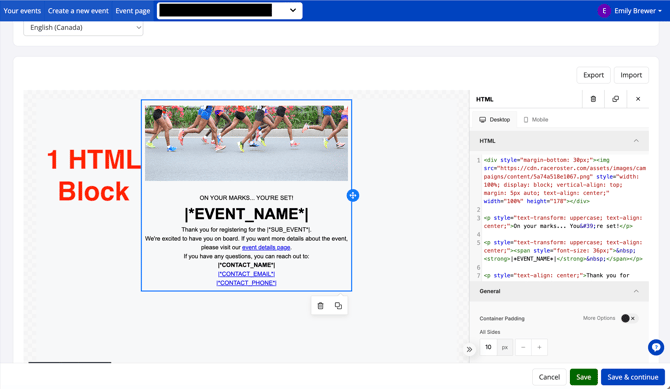Viewport: 670px width, 389px height.
Task: Open the Event page link
Action: tap(133, 11)
